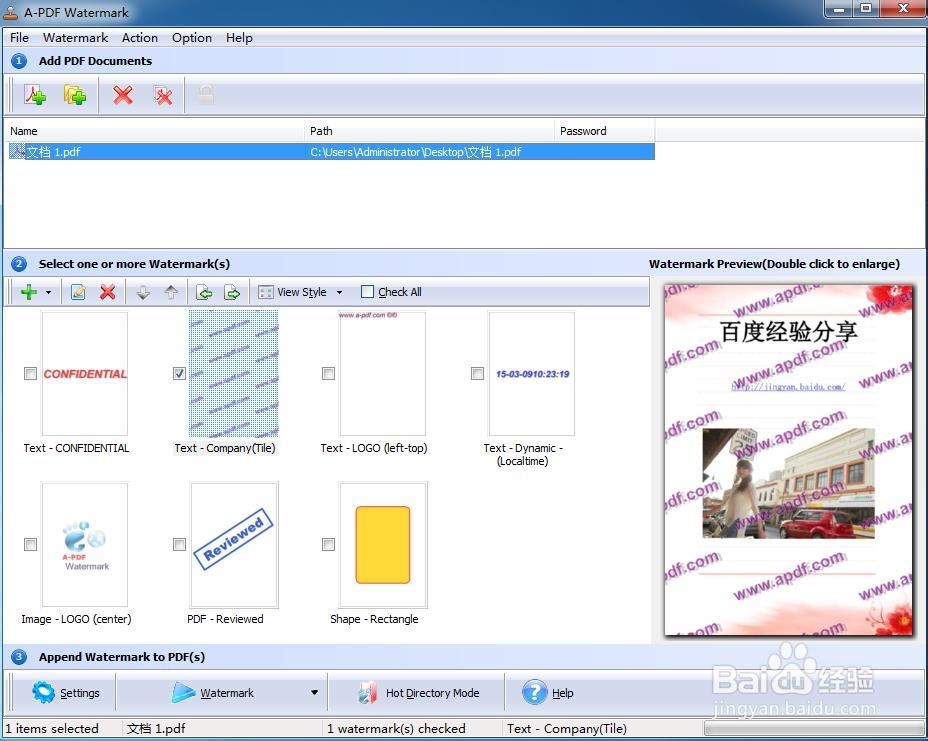This screenshot has height=741, width=928.
Task: Sort by the Path column header
Action: (x=429, y=131)
